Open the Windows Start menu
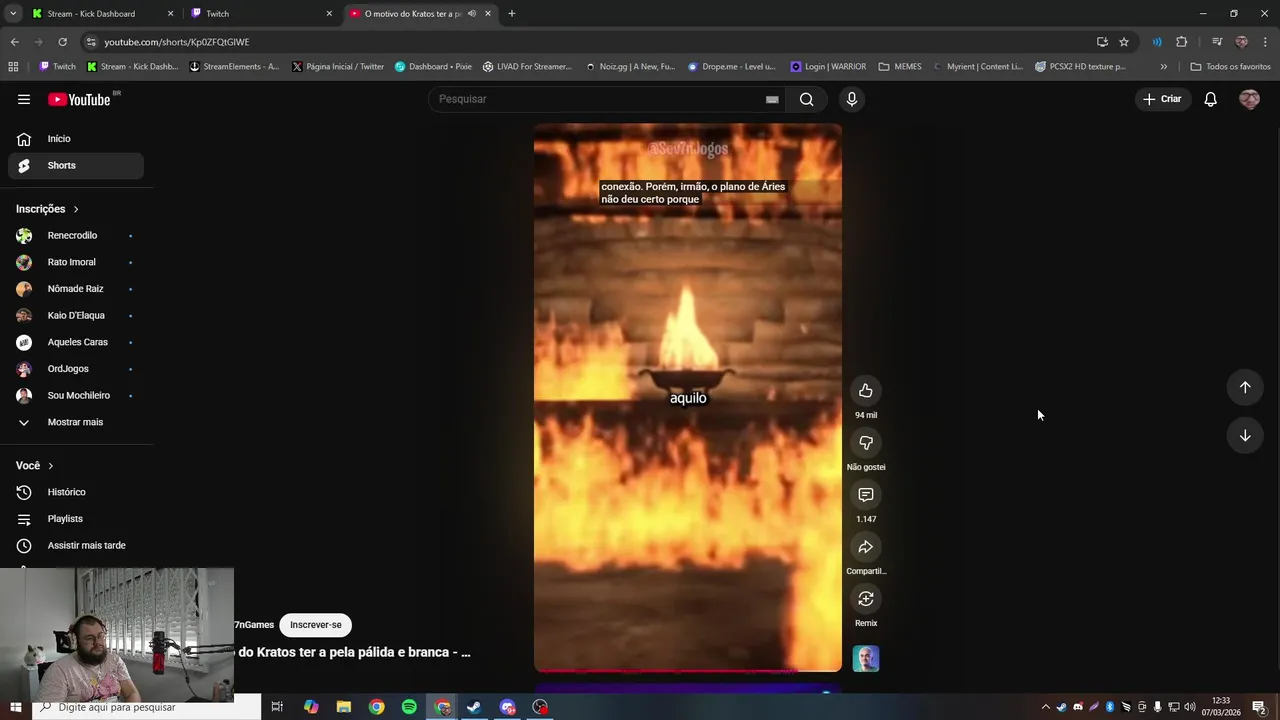The image size is (1280, 720). tap(15, 707)
